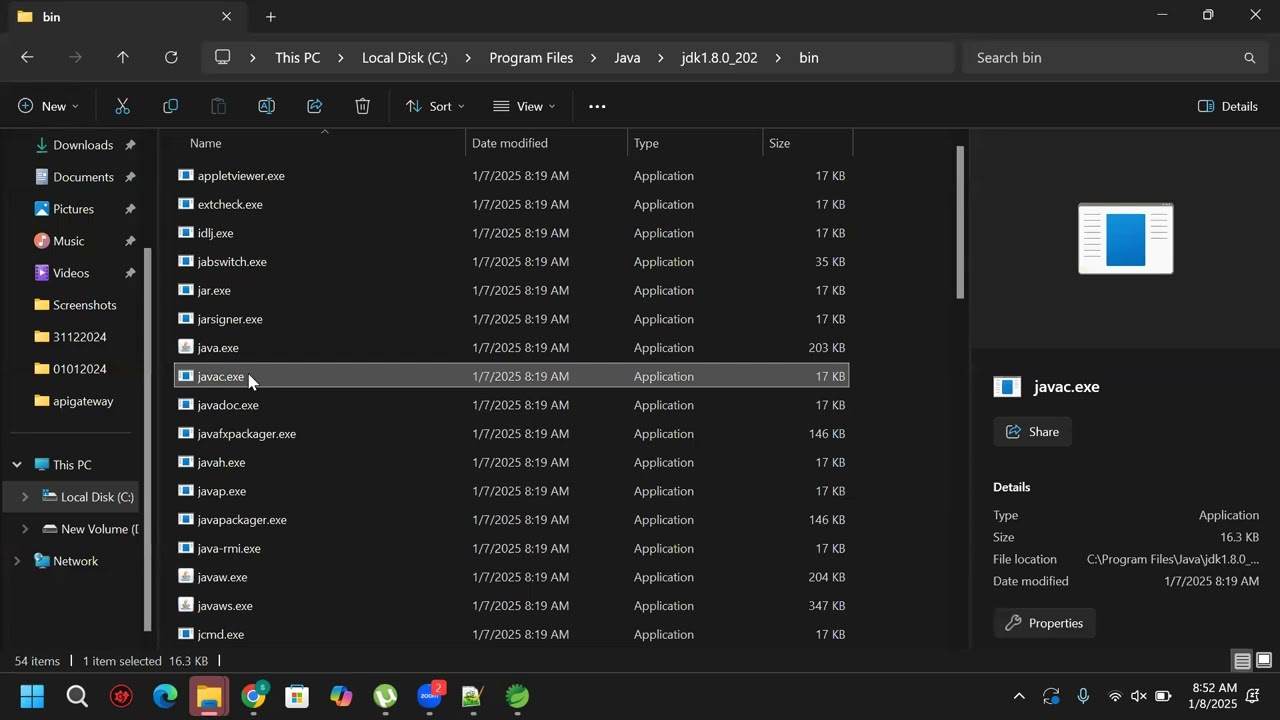Open the View layout dropdown

[525, 106]
